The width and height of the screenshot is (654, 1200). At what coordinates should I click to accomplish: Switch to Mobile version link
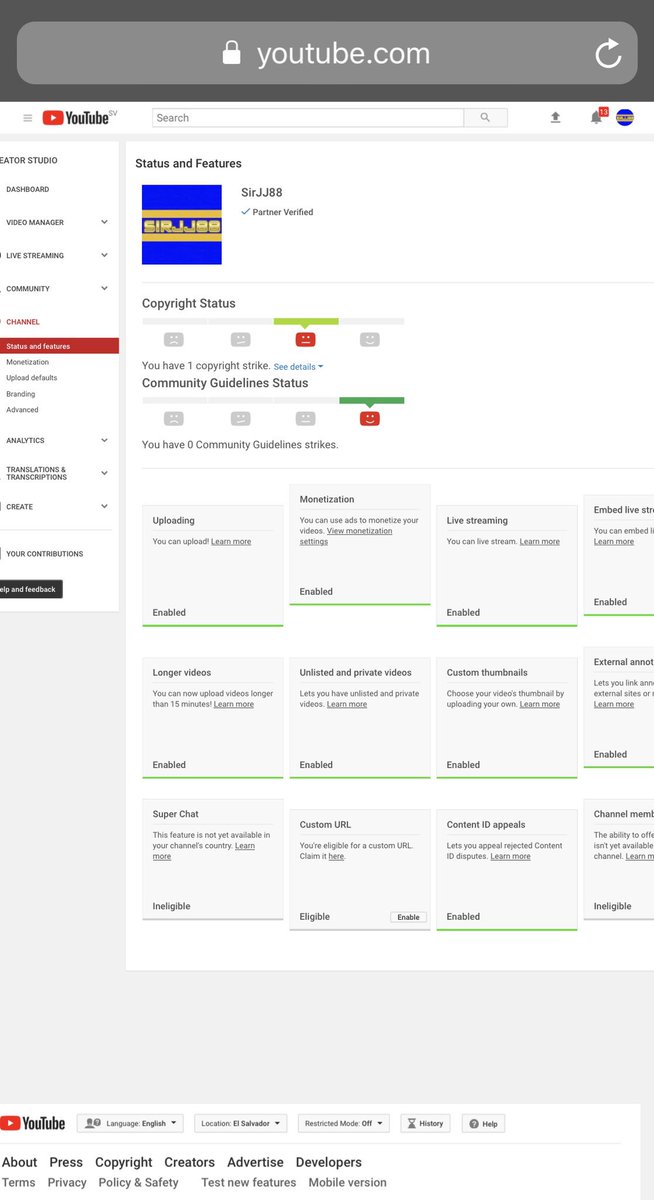coord(347,1182)
